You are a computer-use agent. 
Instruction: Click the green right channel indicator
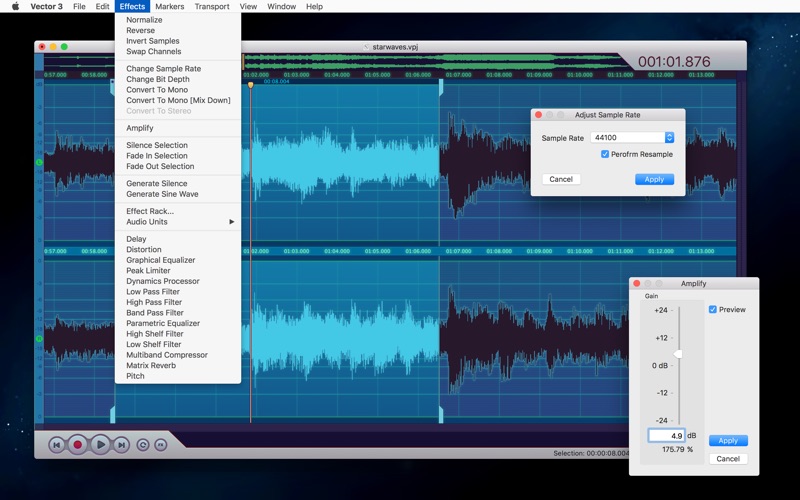[40, 339]
